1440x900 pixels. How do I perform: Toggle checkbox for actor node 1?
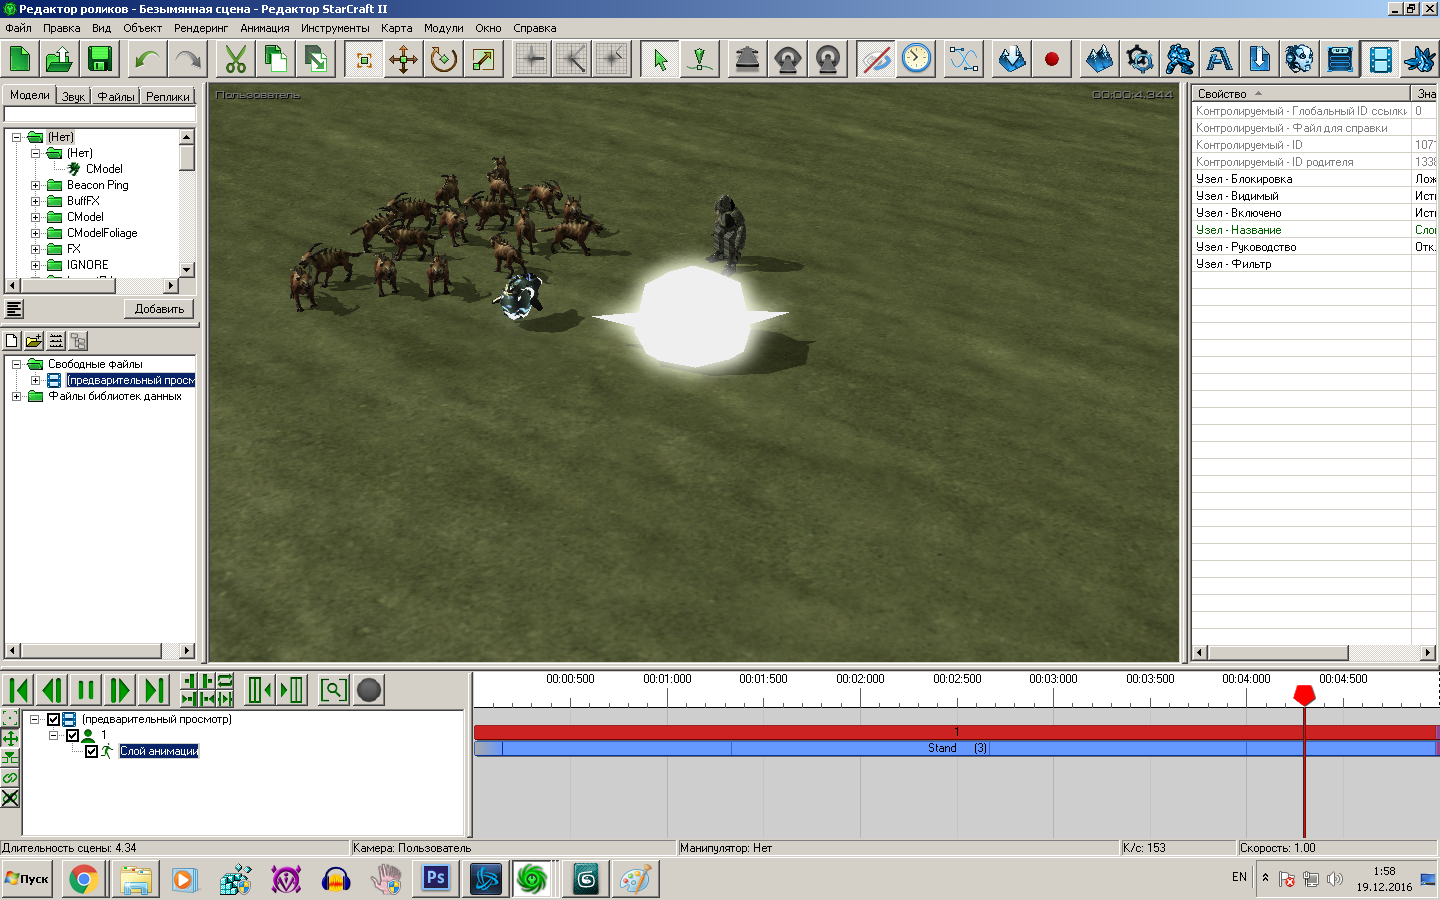[73, 735]
